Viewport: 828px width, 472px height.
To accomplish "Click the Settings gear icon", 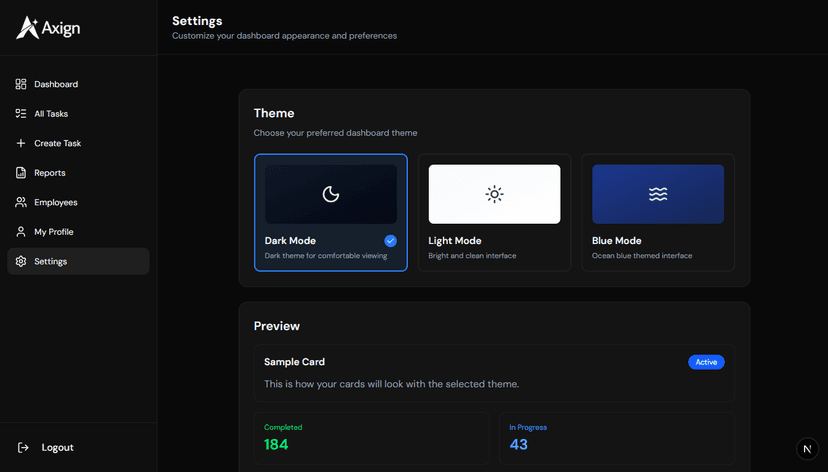I will click(21, 261).
